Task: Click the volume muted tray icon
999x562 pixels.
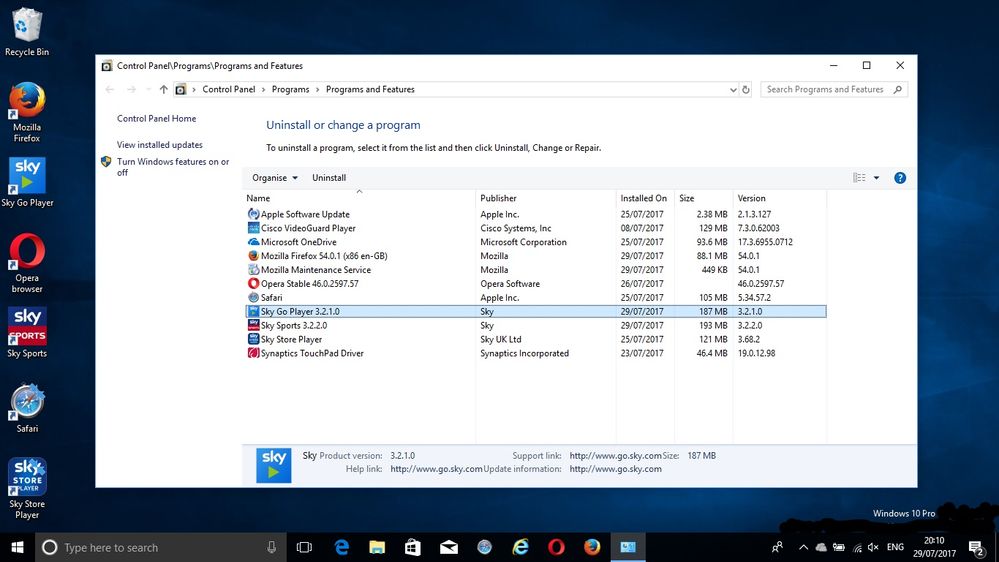Action: [x=873, y=547]
